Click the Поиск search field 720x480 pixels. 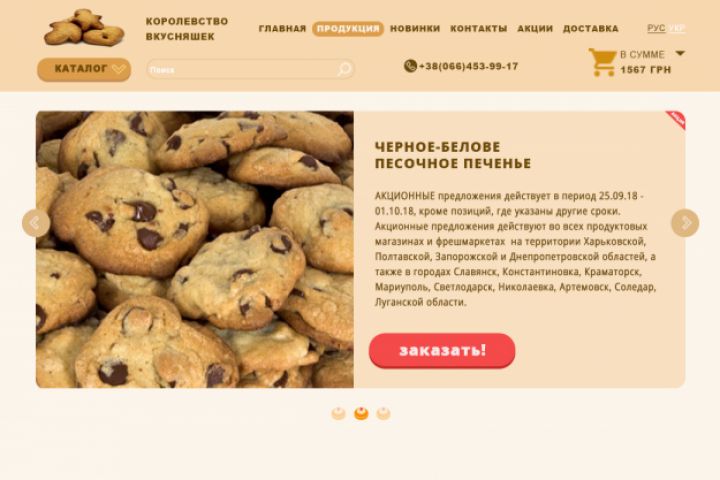(250, 70)
